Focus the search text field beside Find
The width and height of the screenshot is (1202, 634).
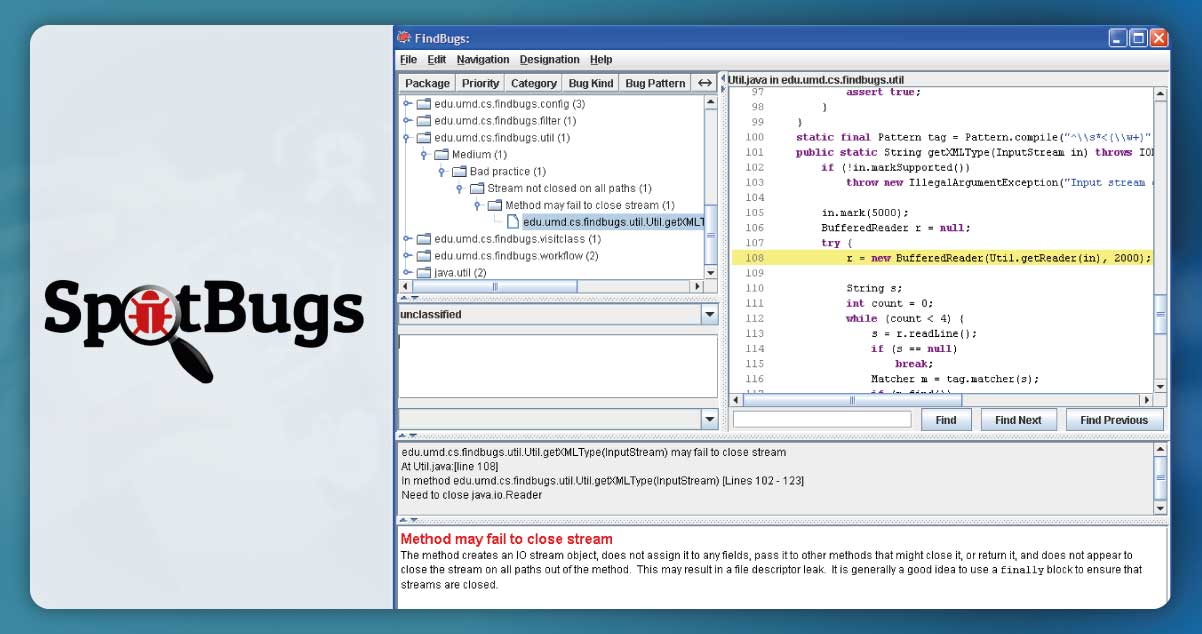(822, 420)
